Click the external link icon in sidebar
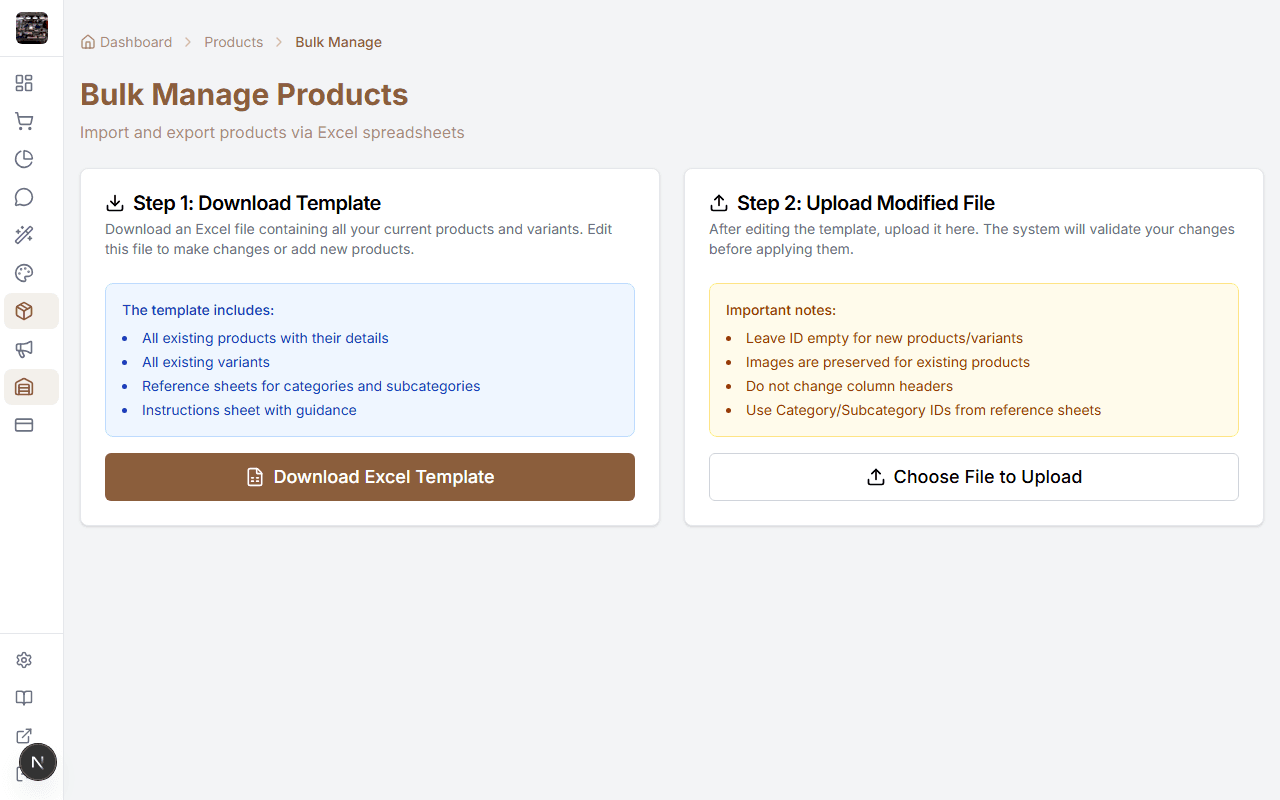Viewport: 1280px width, 800px height. pyautogui.click(x=24, y=736)
